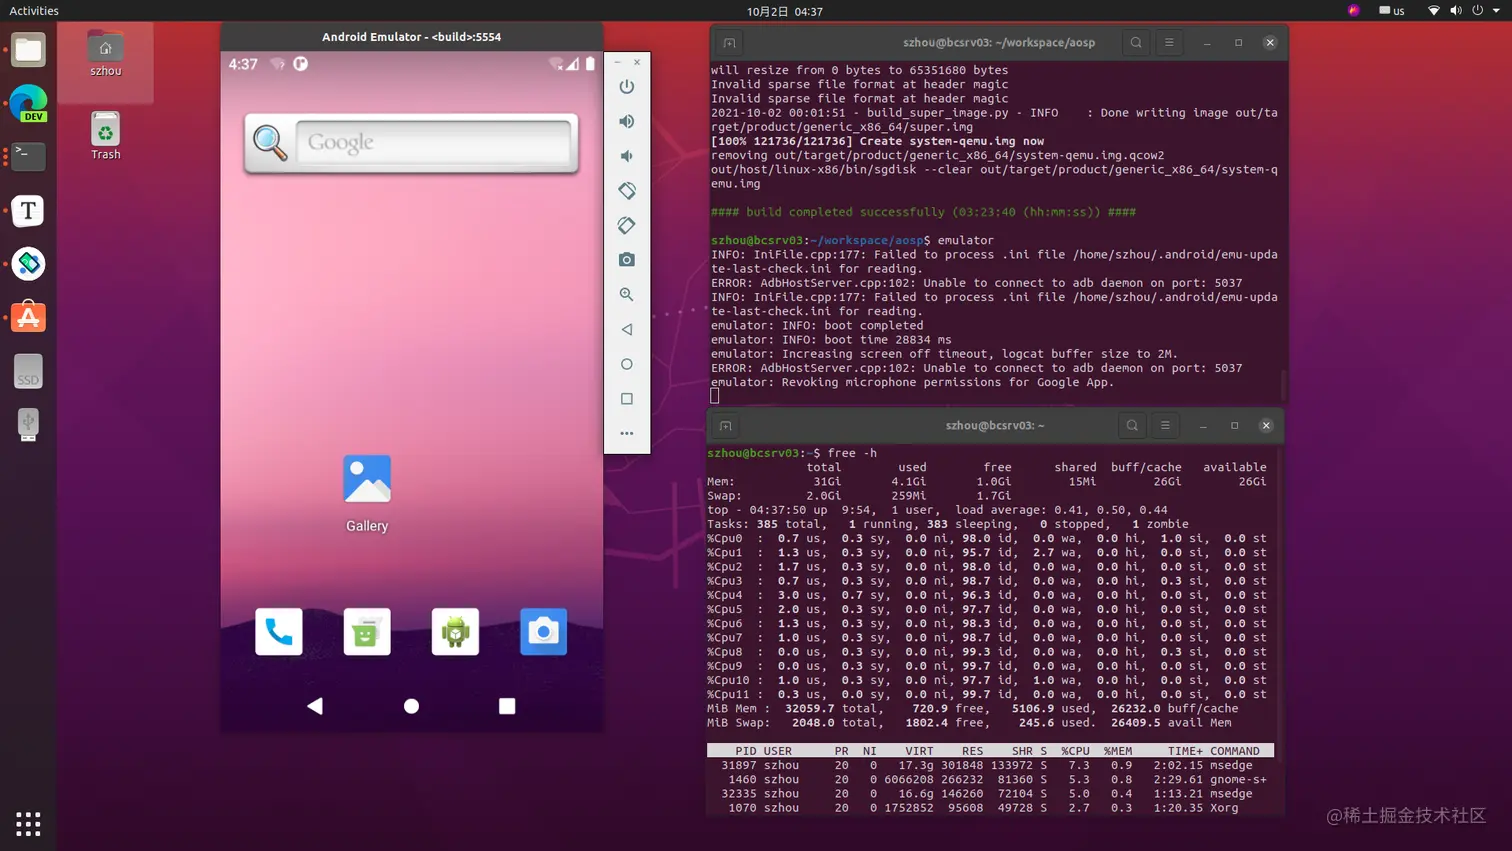Open emulator extended controls (three dots)
The width and height of the screenshot is (1512, 851).
tap(627, 433)
